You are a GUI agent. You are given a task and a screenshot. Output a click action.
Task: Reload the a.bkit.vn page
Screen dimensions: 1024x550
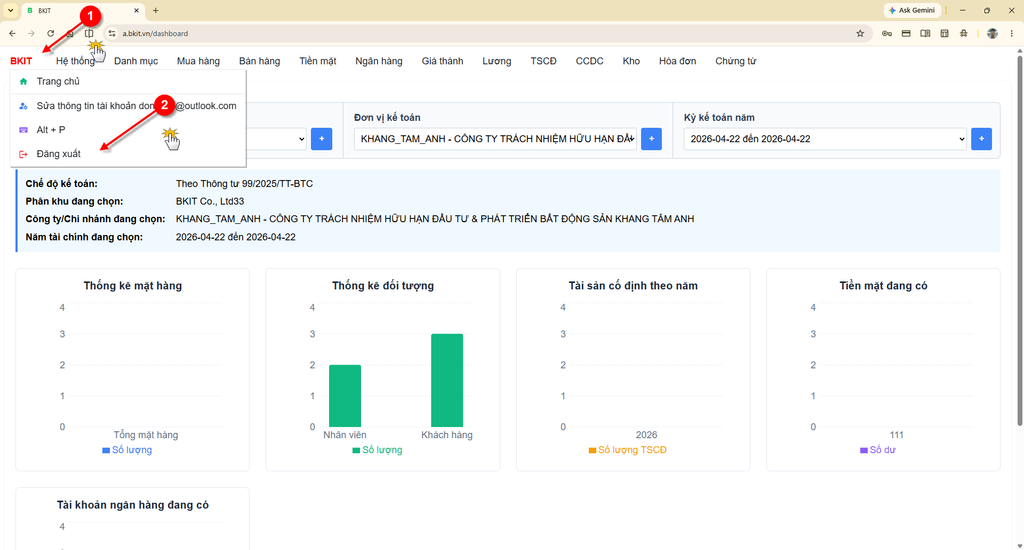point(50,33)
